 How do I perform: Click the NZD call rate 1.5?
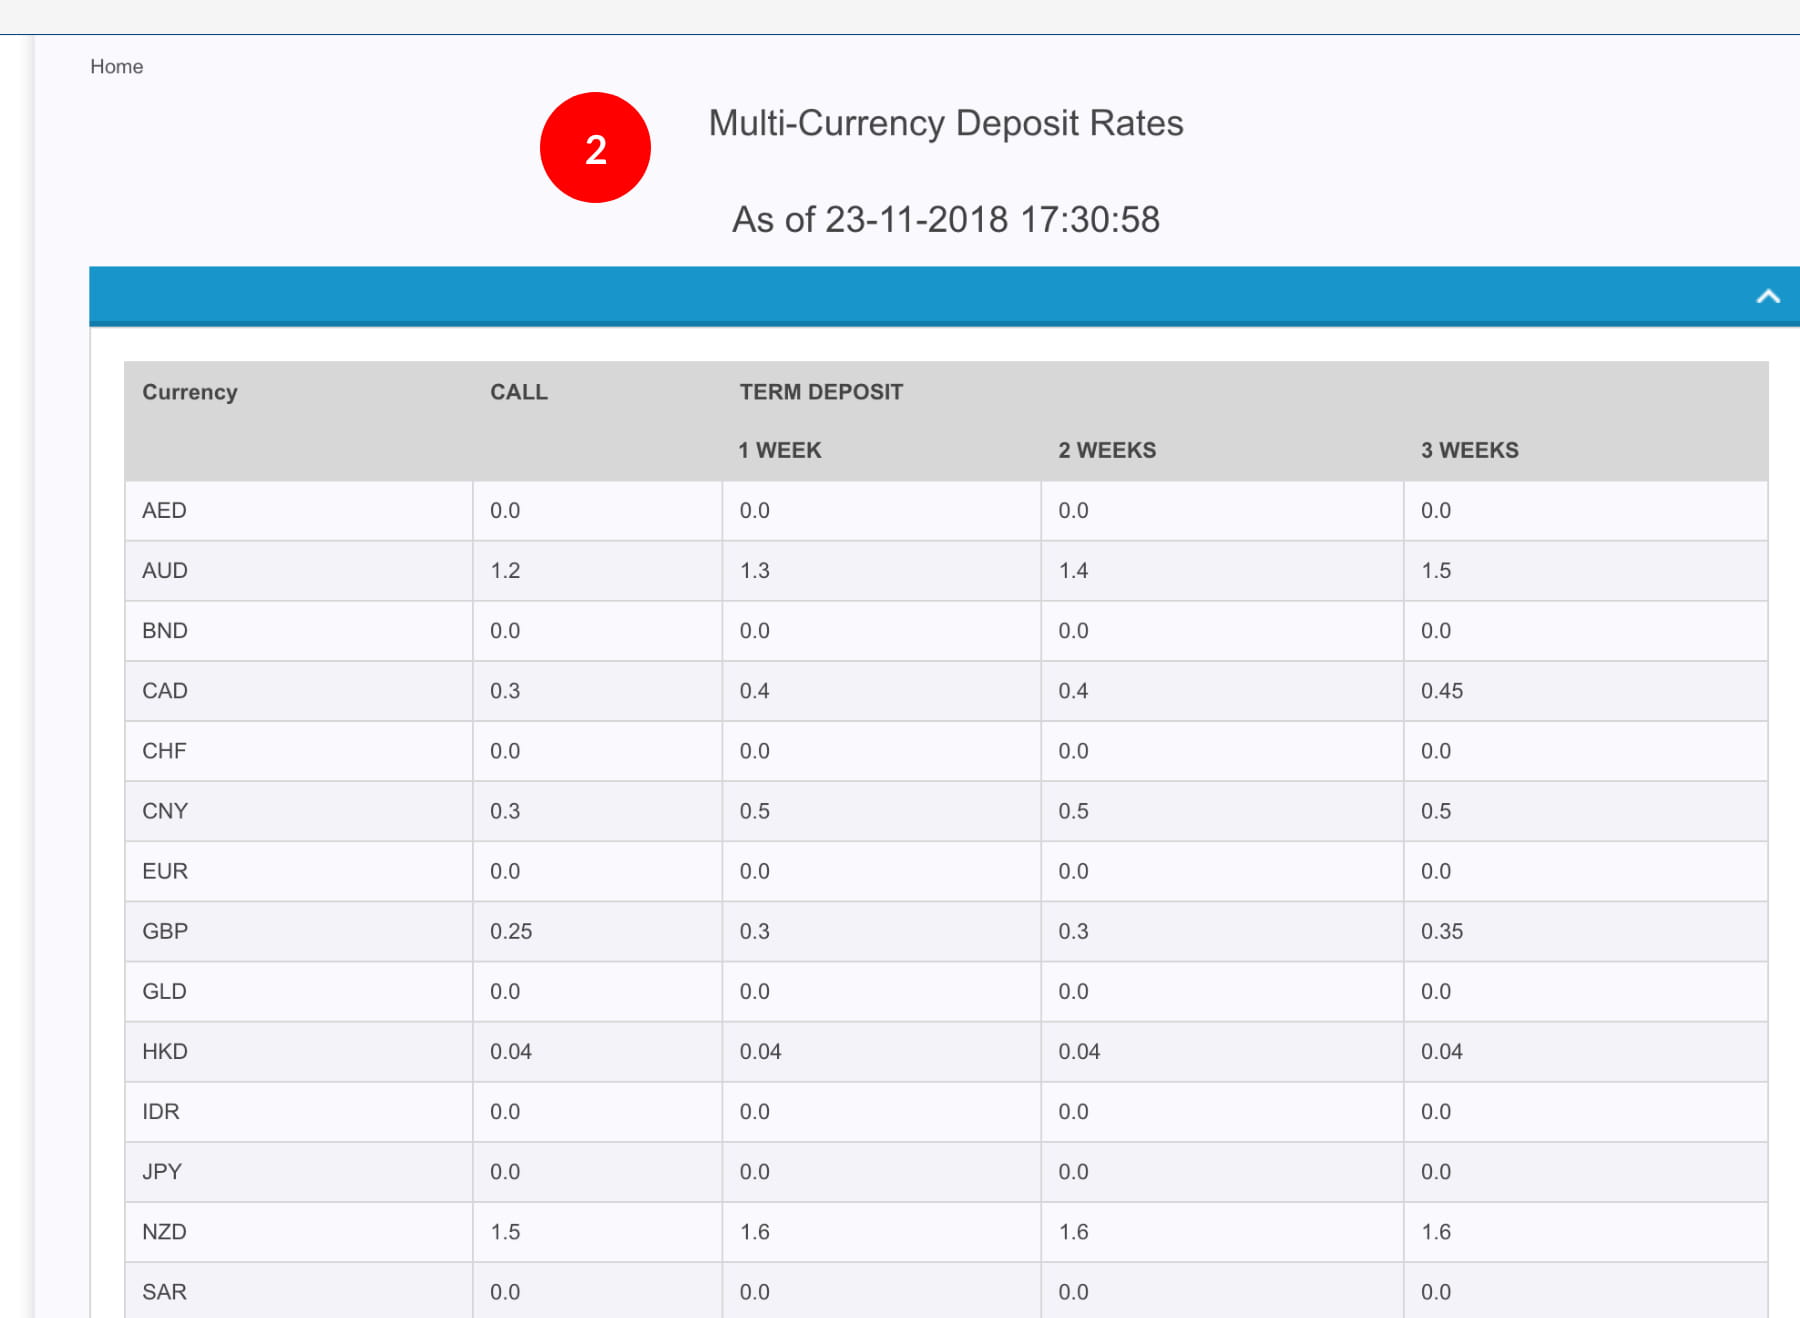pos(505,1232)
